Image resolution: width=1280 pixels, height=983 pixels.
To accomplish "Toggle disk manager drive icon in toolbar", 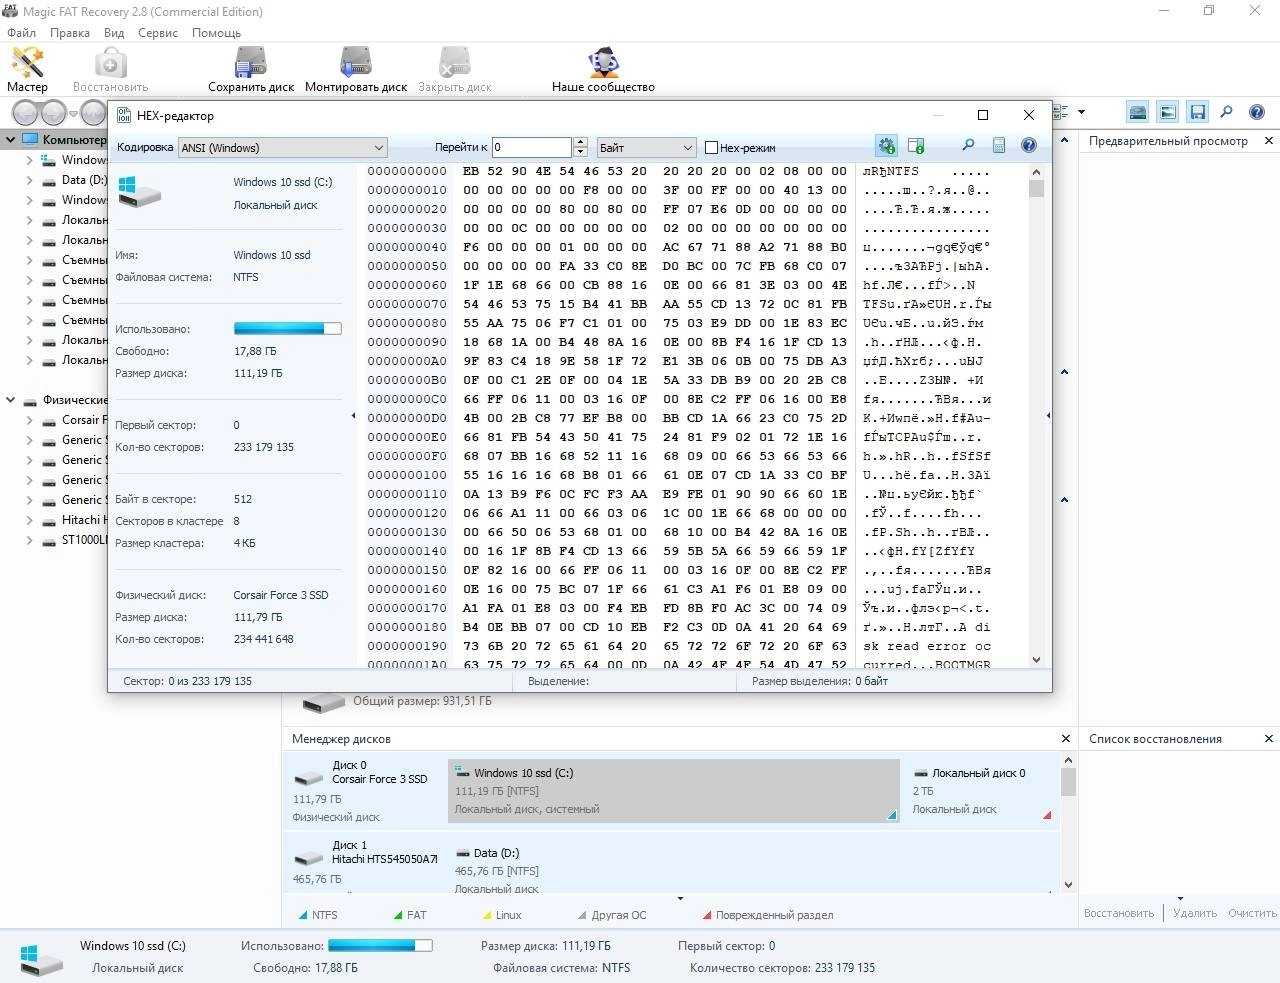I will click(1137, 112).
